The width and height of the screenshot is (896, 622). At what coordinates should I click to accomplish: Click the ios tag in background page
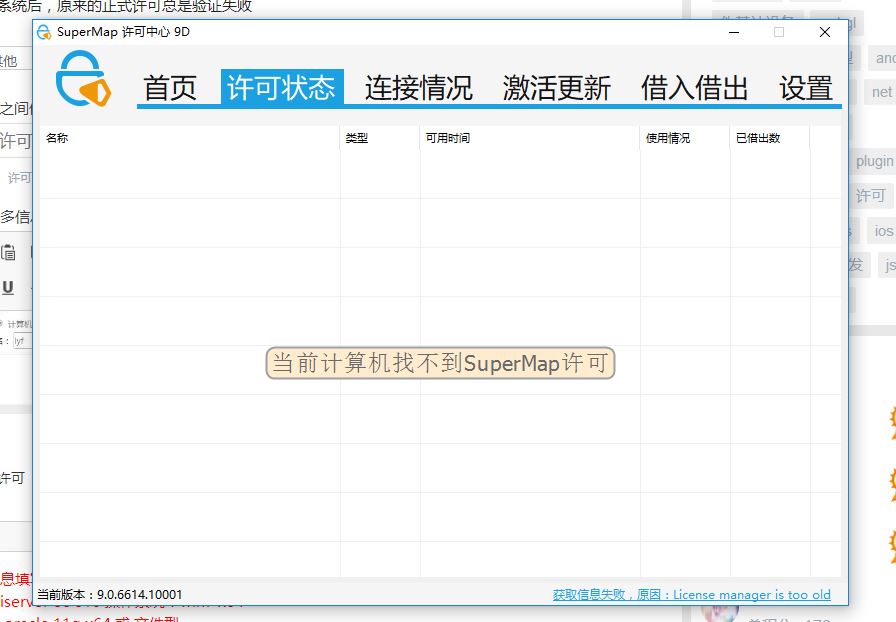[x=883, y=231]
